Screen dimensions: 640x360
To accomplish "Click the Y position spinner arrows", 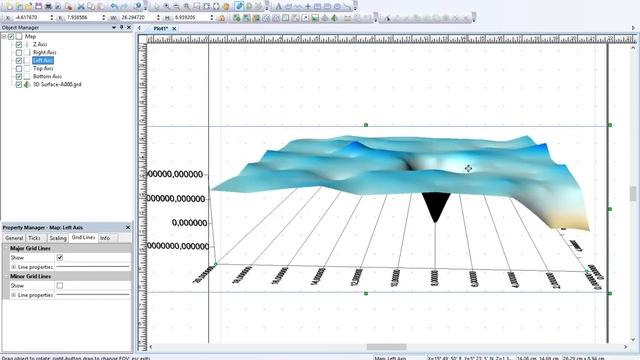I will click(103, 18).
